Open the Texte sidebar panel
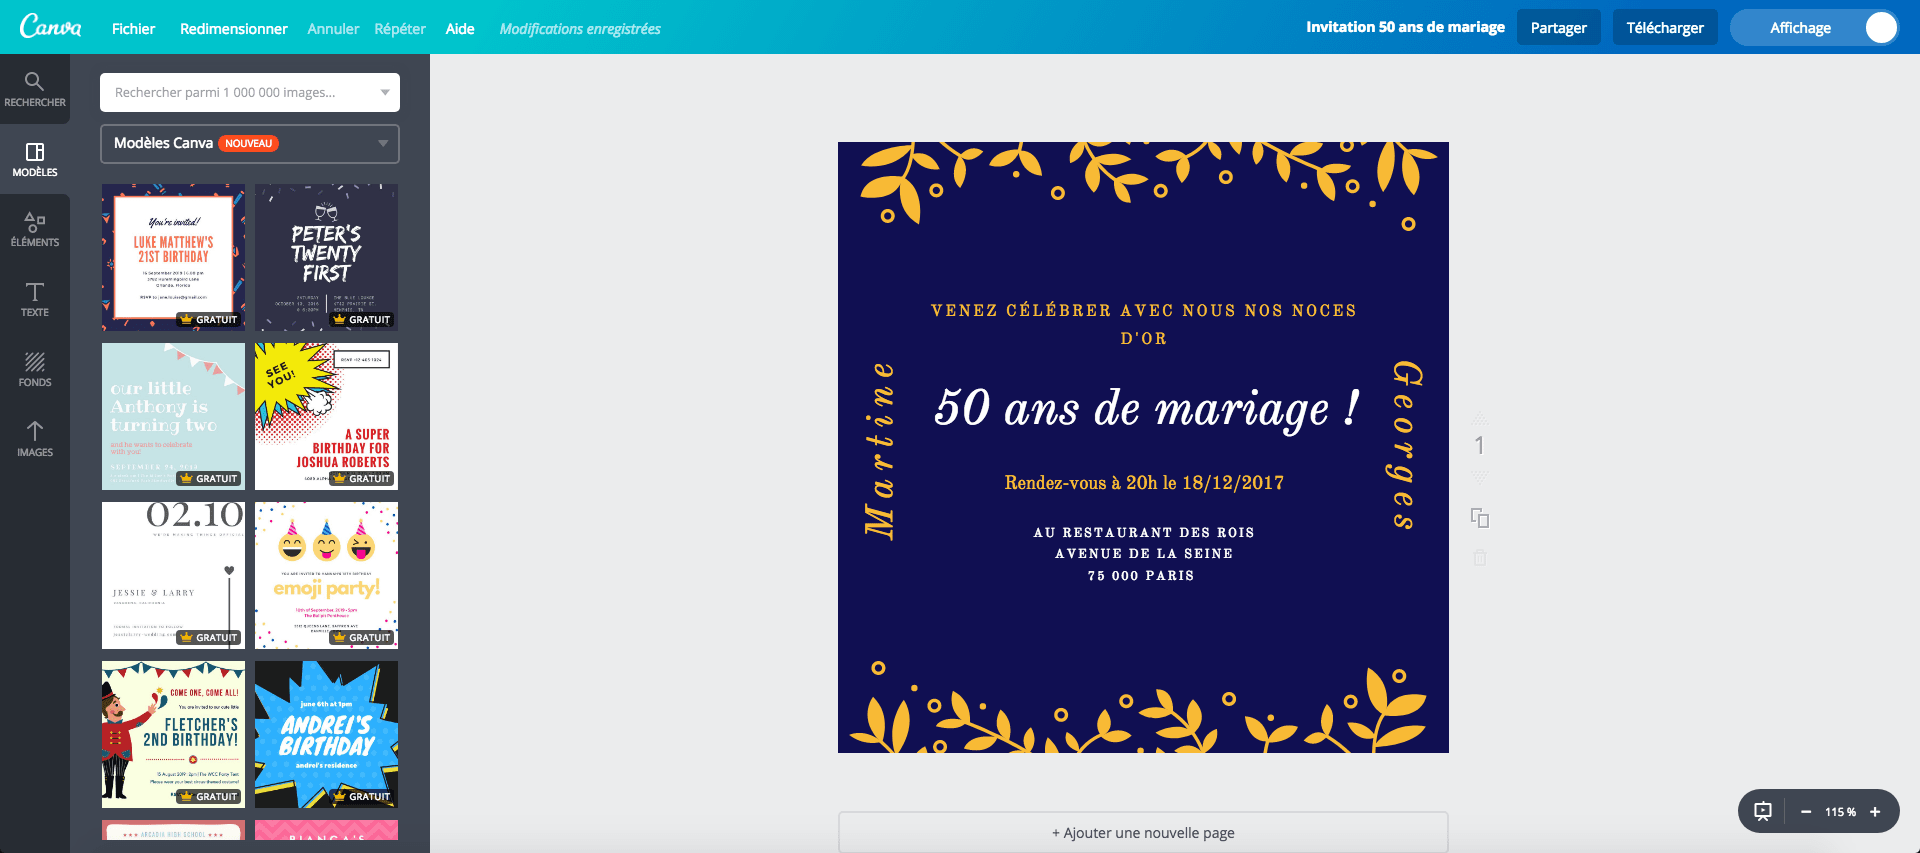Viewport: 1920px width, 853px height. 35,299
